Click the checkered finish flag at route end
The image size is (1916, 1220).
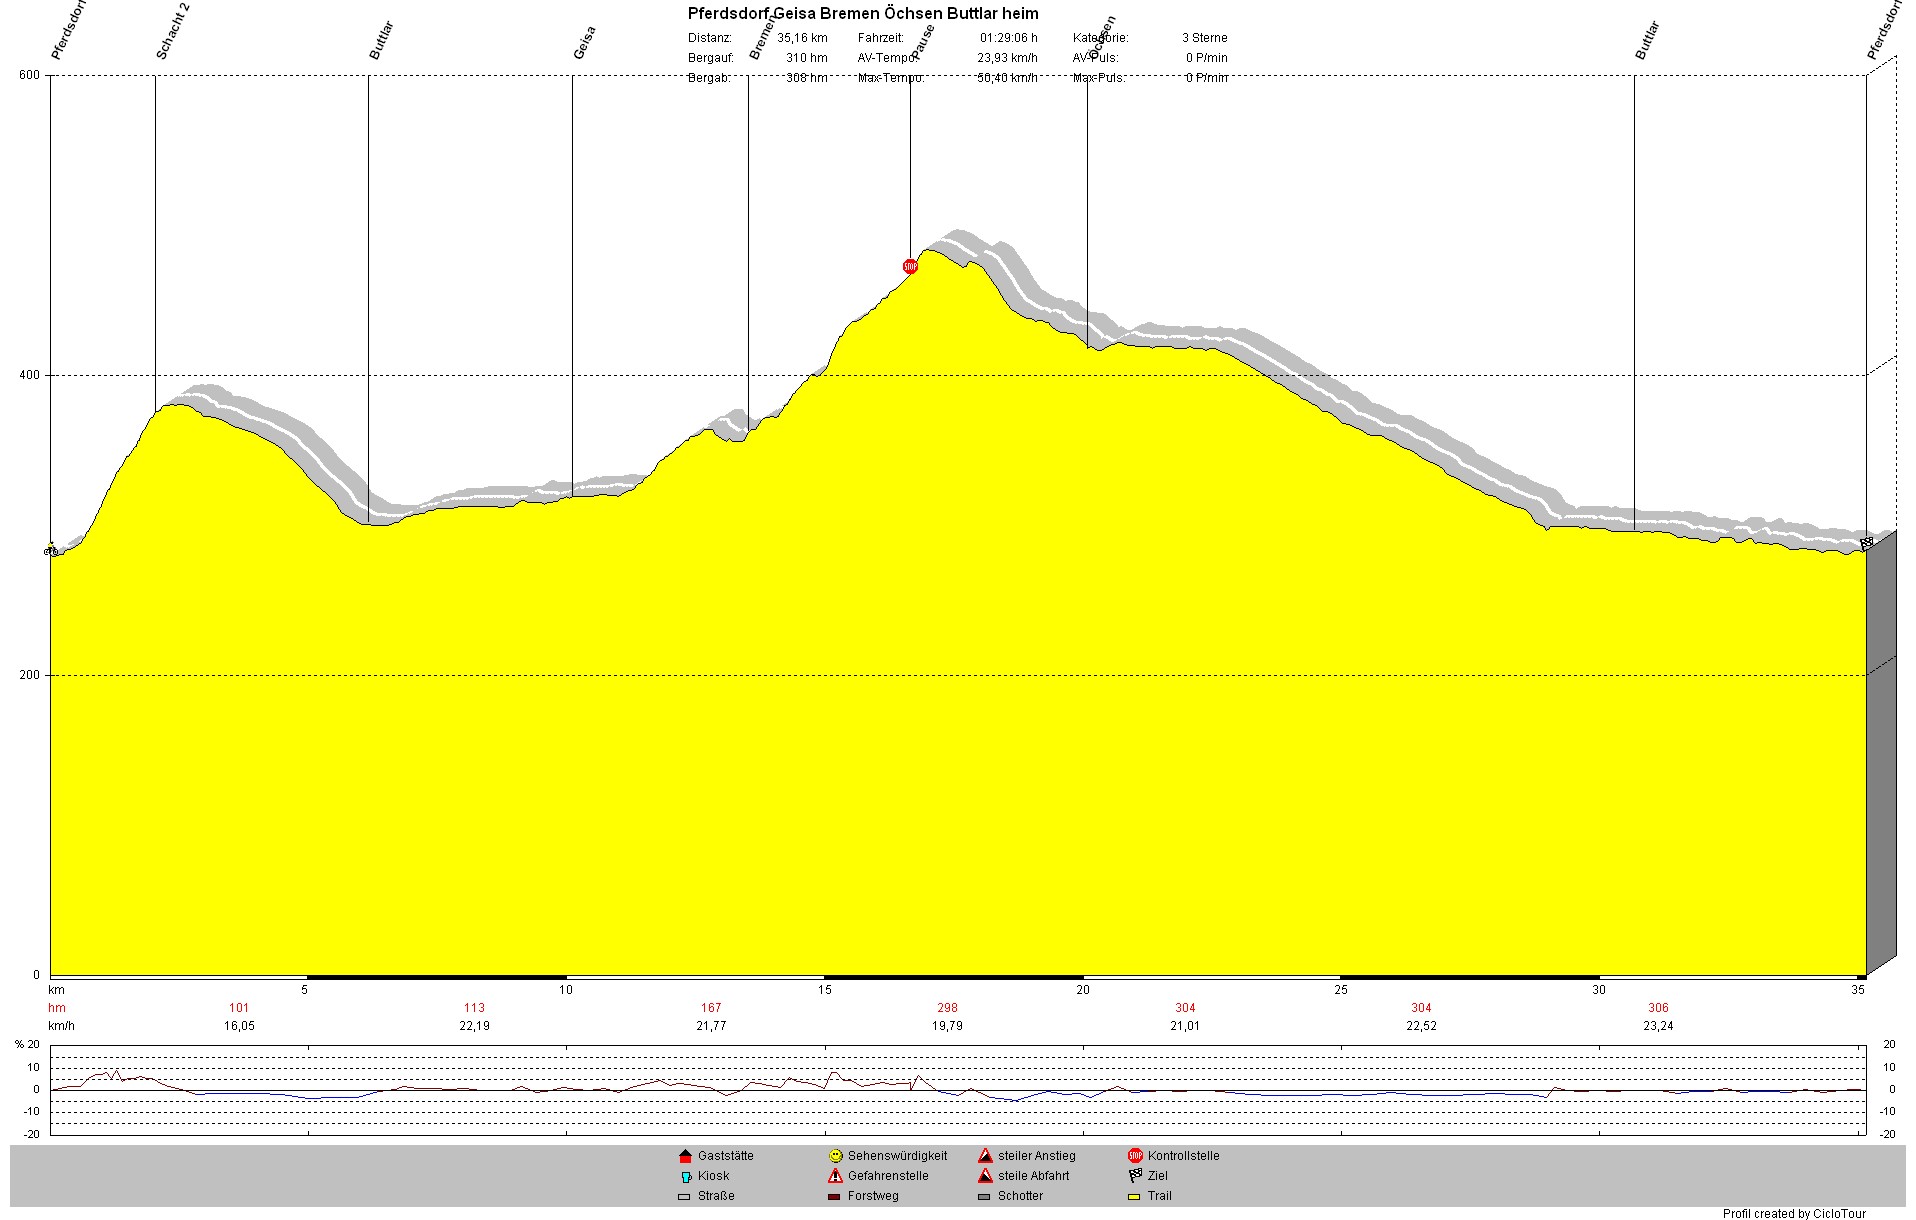[x=1866, y=543]
